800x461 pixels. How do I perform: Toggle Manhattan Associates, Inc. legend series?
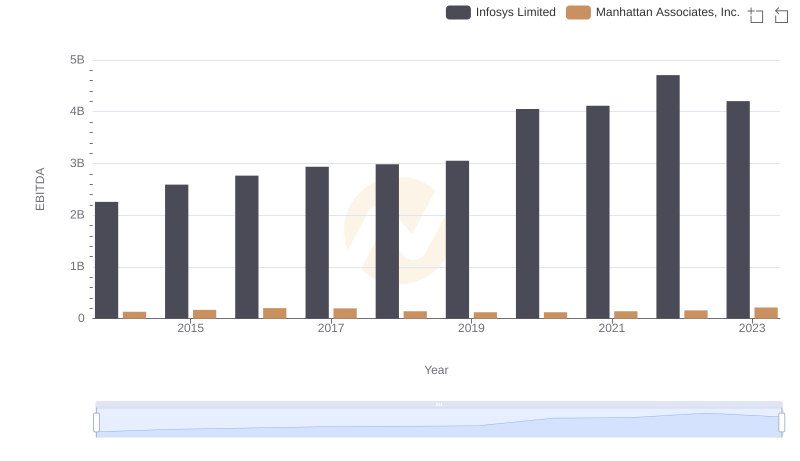coord(653,12)
